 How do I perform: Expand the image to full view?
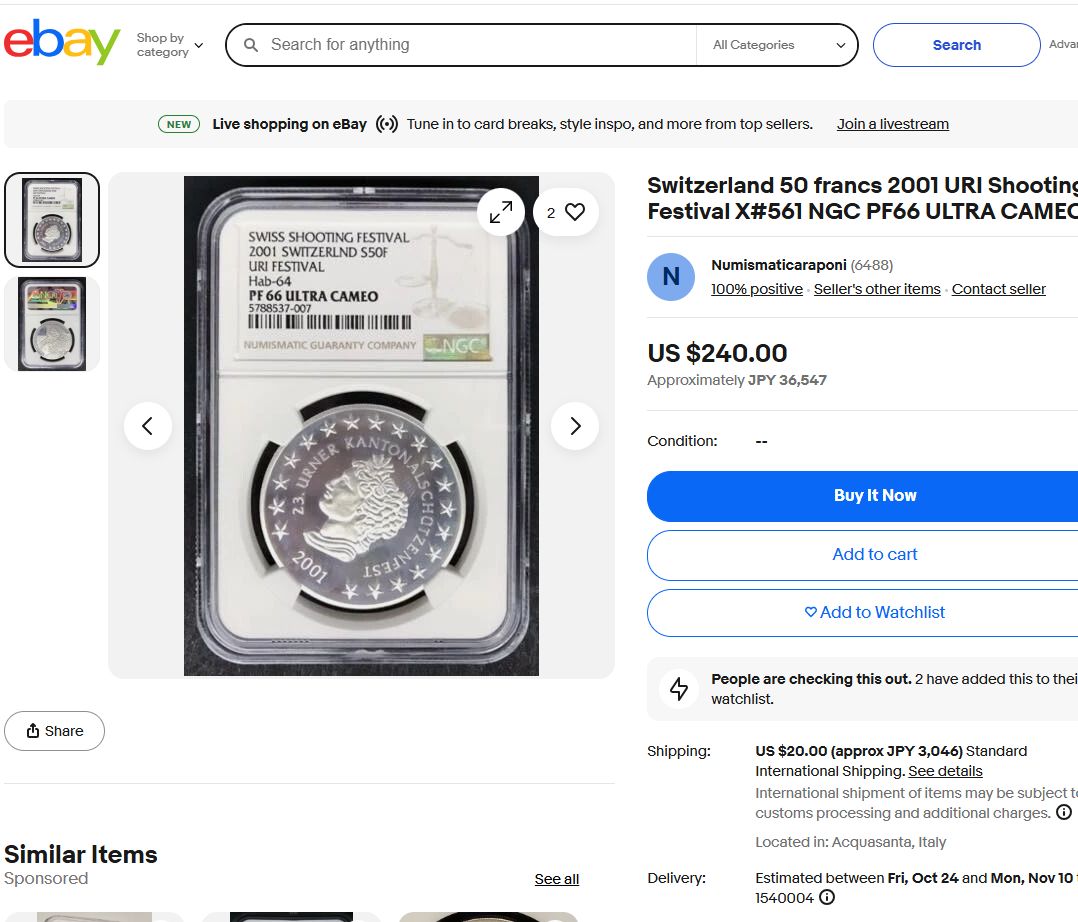[x=501, y=212]
